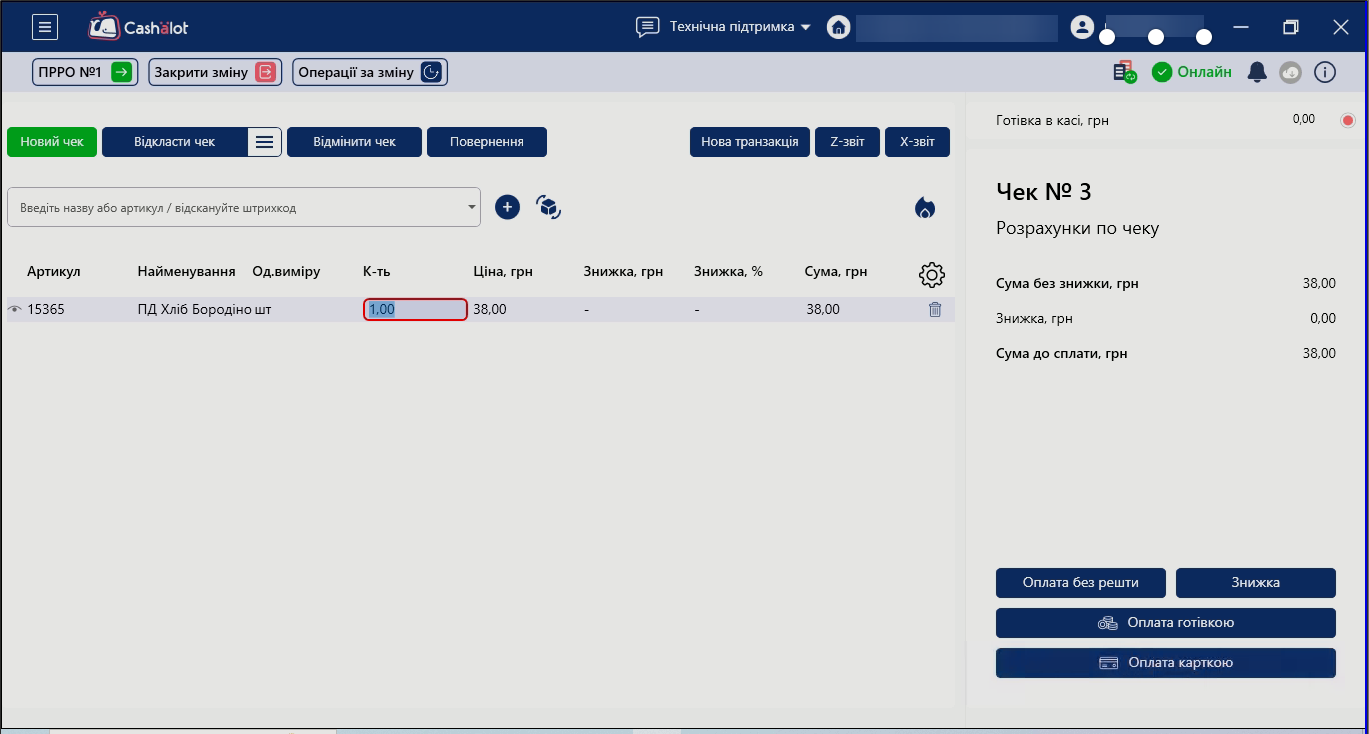The width and height of the screenshot is (1369, 734).
Task: Delete the ПД Хліб Бородіно row
Action: (935, 310)
